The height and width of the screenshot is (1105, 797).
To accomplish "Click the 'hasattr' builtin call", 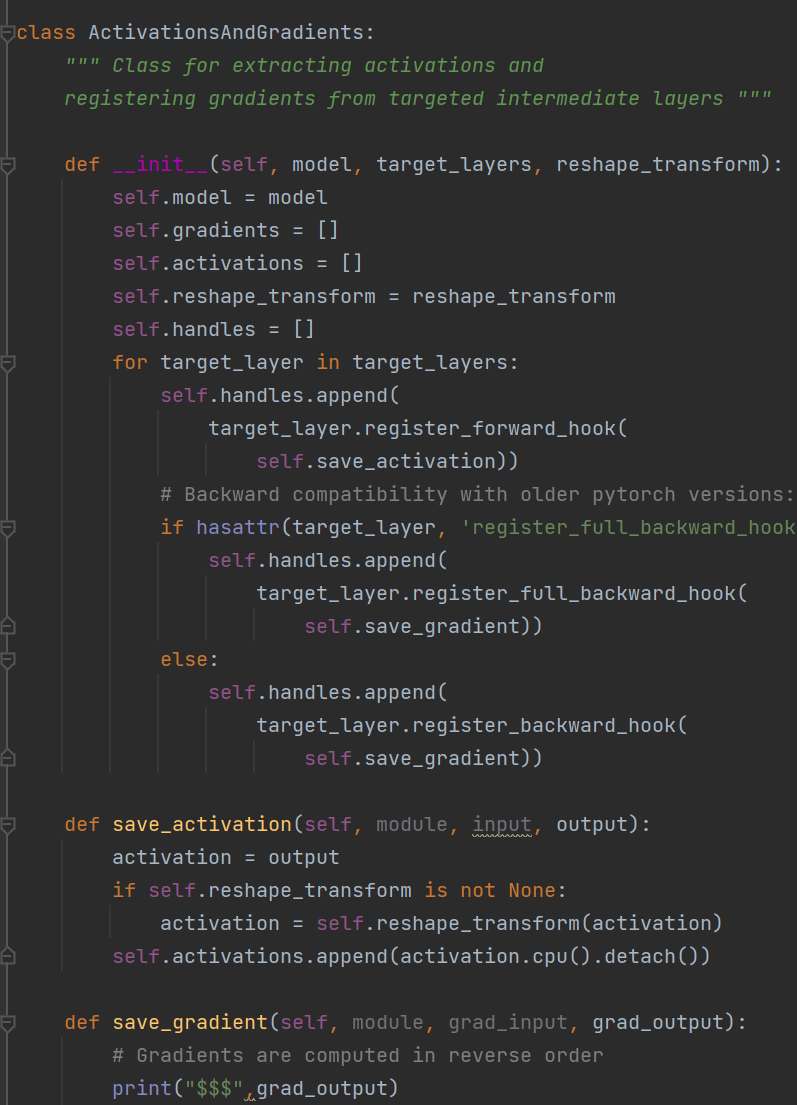I will click(x=237, y=528).
